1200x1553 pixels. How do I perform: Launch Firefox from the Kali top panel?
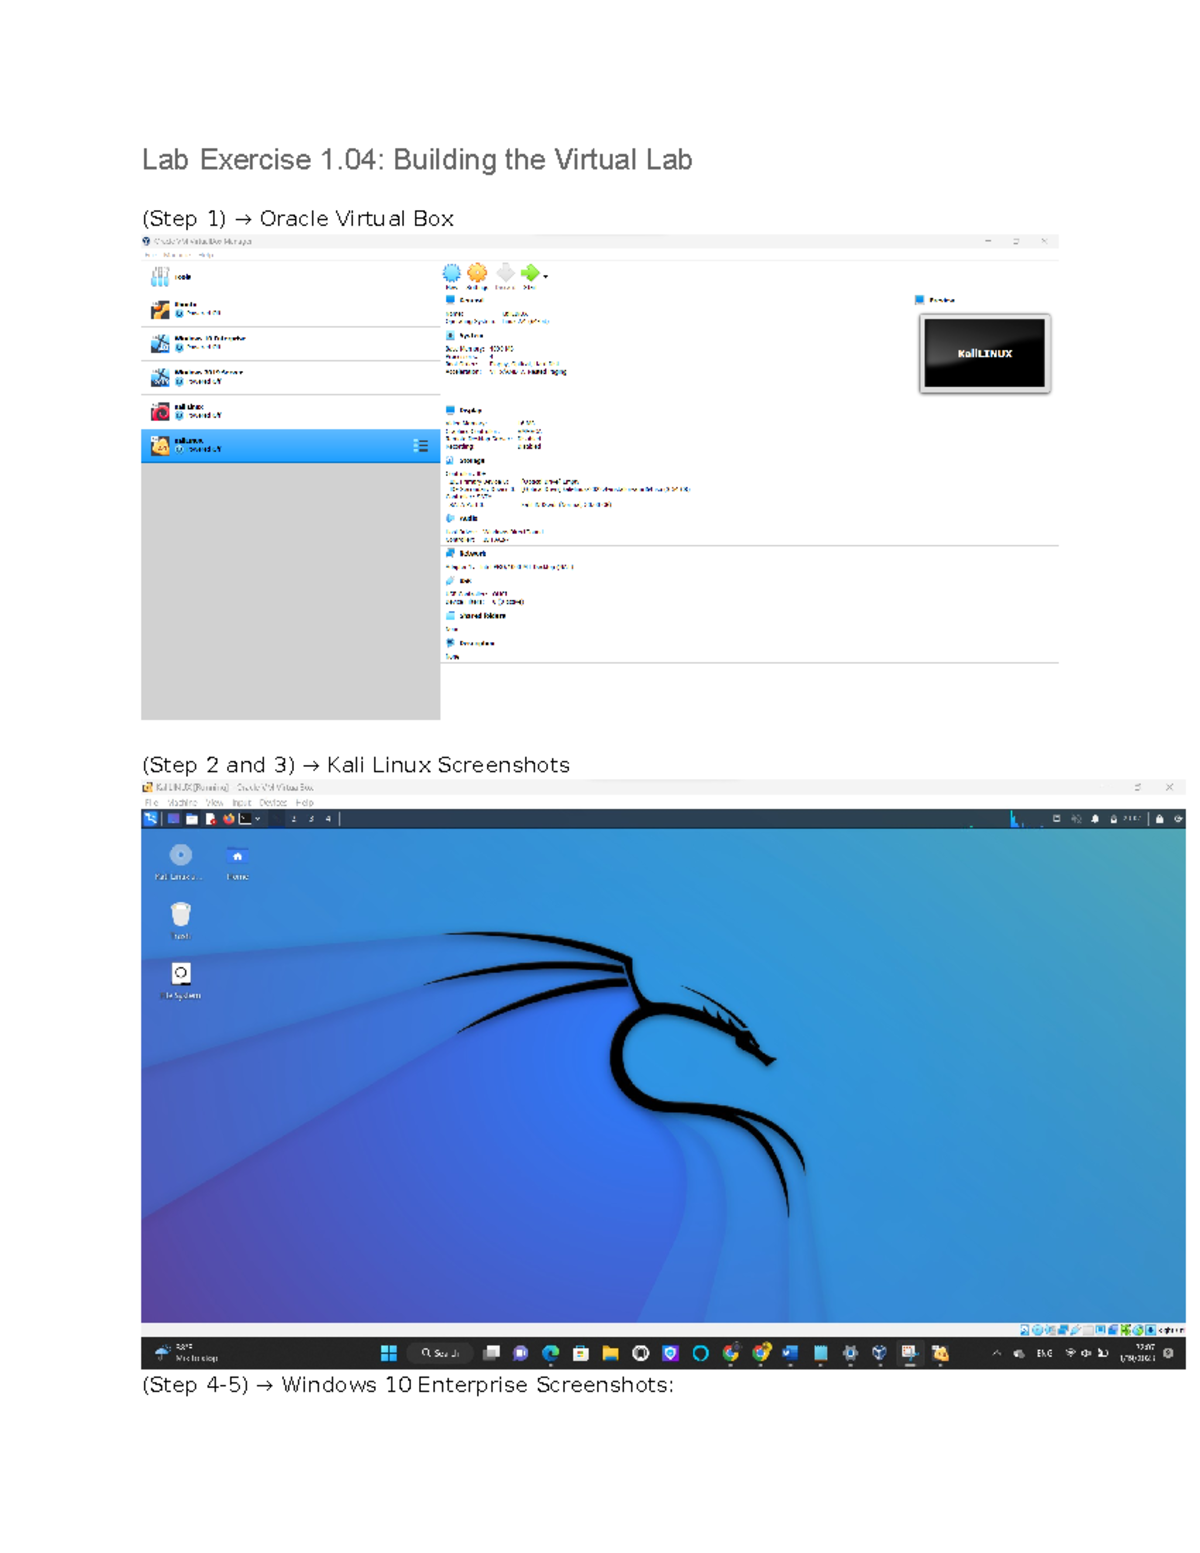[x=228, y=819]
